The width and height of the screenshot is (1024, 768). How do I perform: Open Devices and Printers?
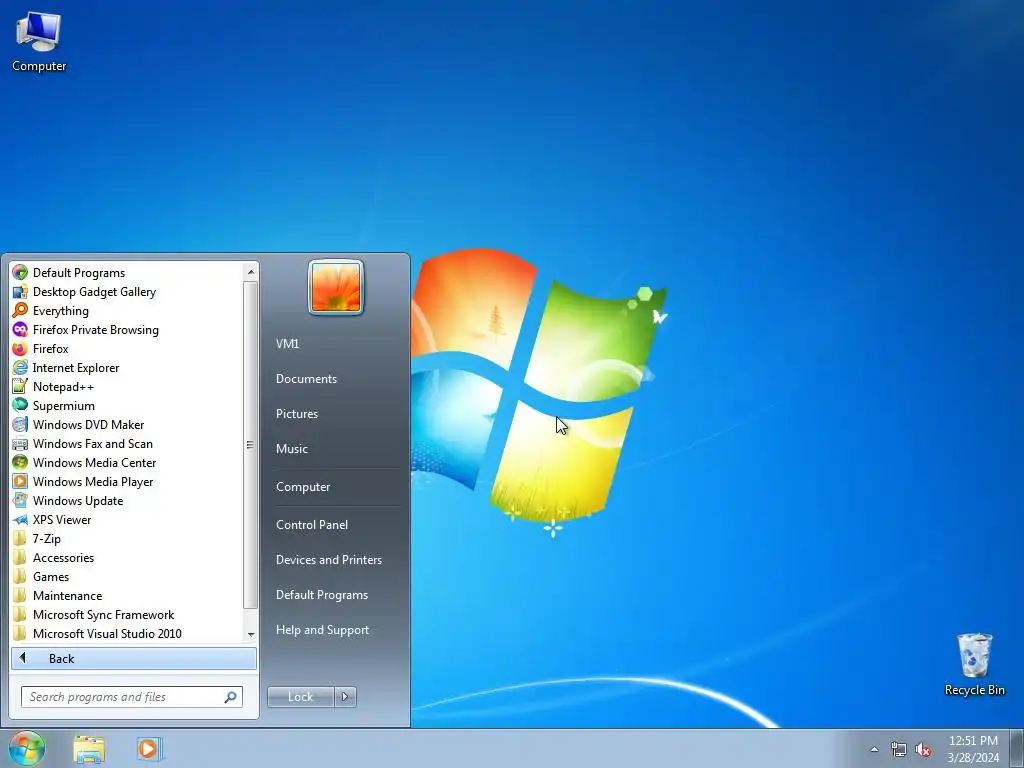click(x=329, y=560)
